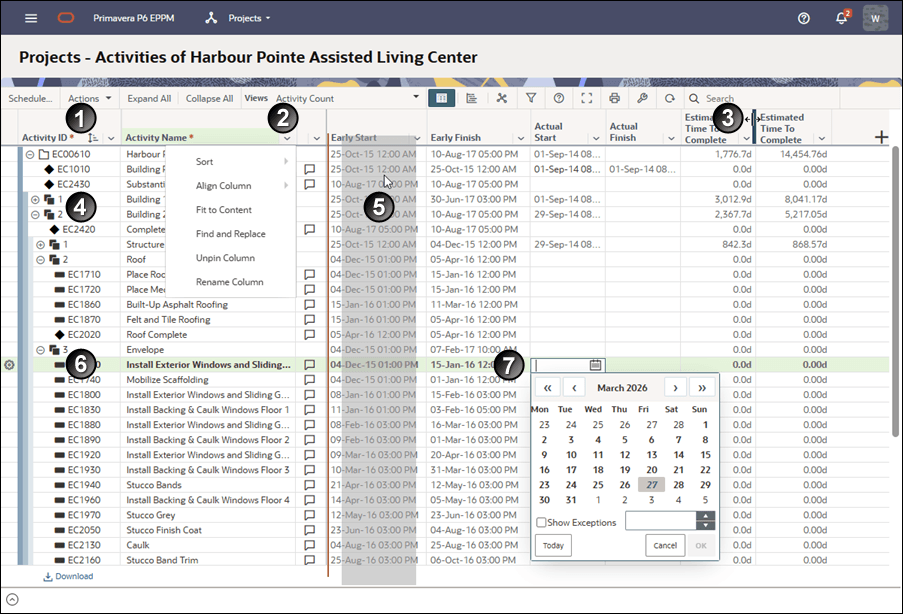Click the toolbar question mark icon

[x=559, y=98]
